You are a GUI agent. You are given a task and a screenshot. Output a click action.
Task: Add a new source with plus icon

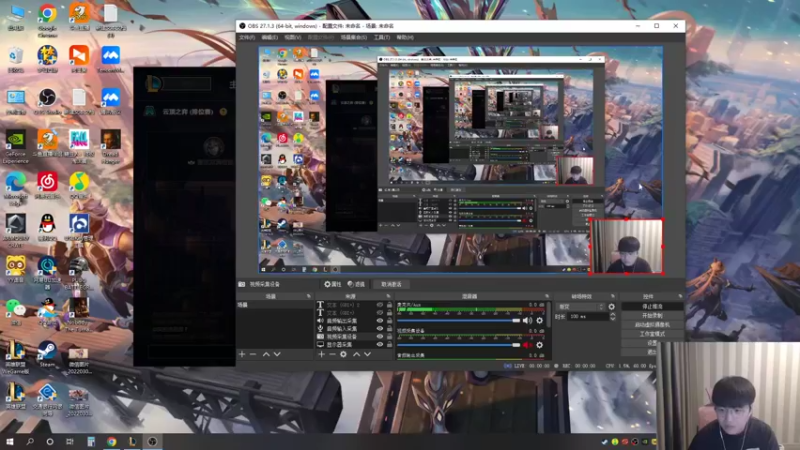pyautogui.click(x=321, y=354)
